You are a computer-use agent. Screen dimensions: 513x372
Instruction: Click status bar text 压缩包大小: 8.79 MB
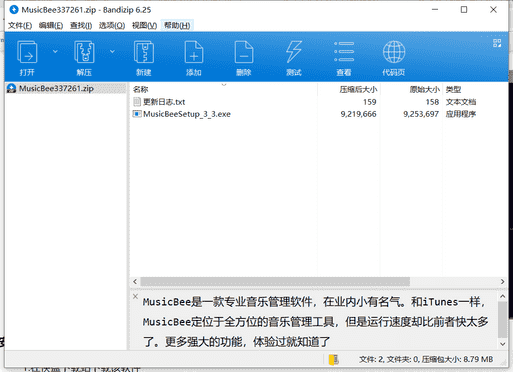457,359
